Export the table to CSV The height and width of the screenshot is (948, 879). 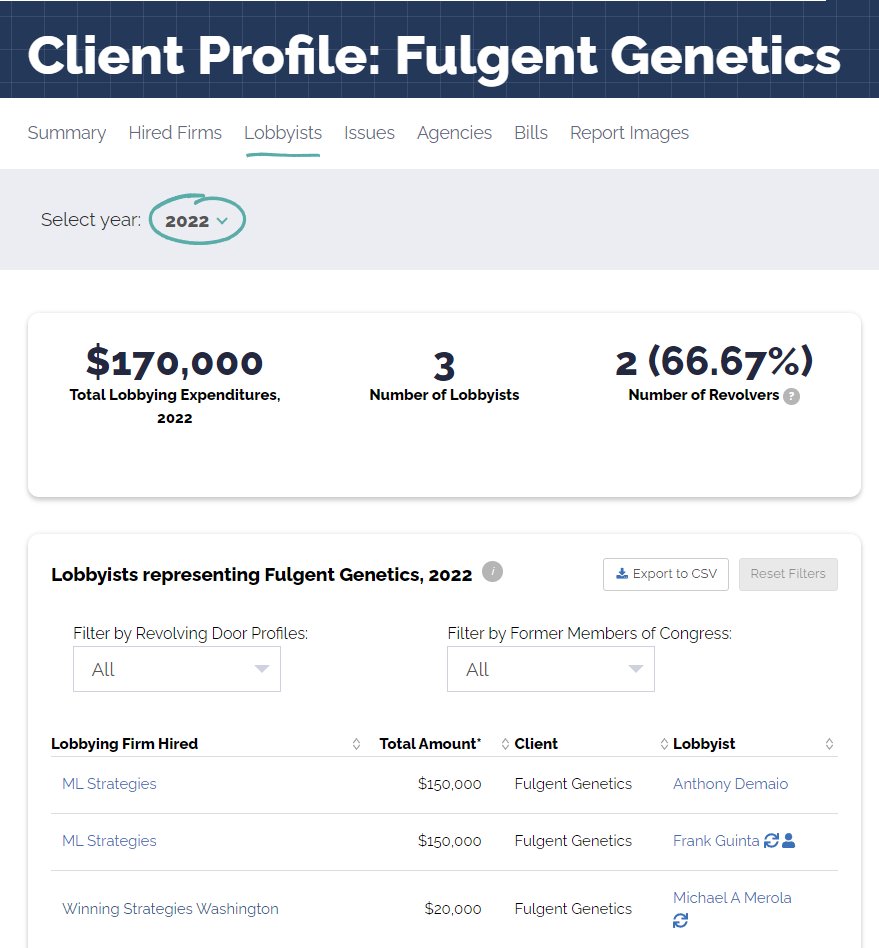tap(666, 574)
